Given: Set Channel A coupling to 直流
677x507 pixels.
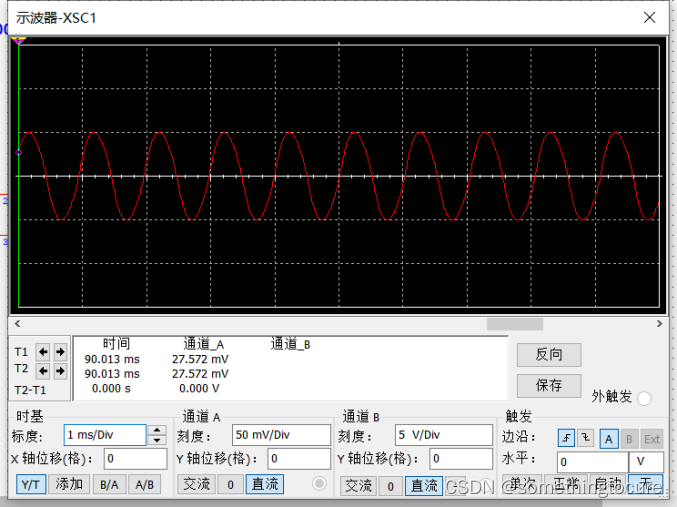Looking at the screenshot, I should coord(265,485).
